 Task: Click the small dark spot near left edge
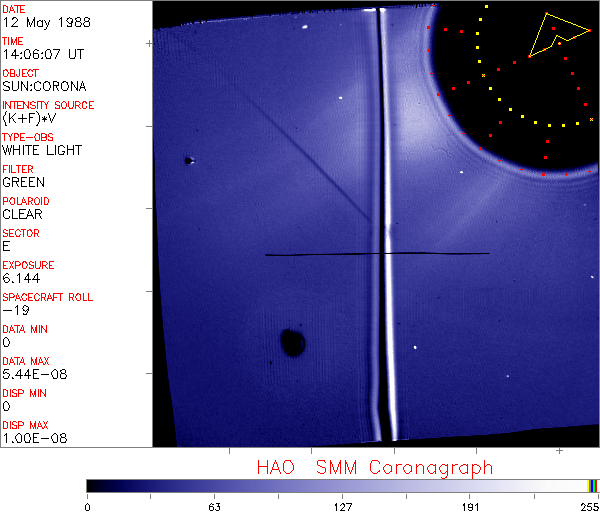click(189, 160)
